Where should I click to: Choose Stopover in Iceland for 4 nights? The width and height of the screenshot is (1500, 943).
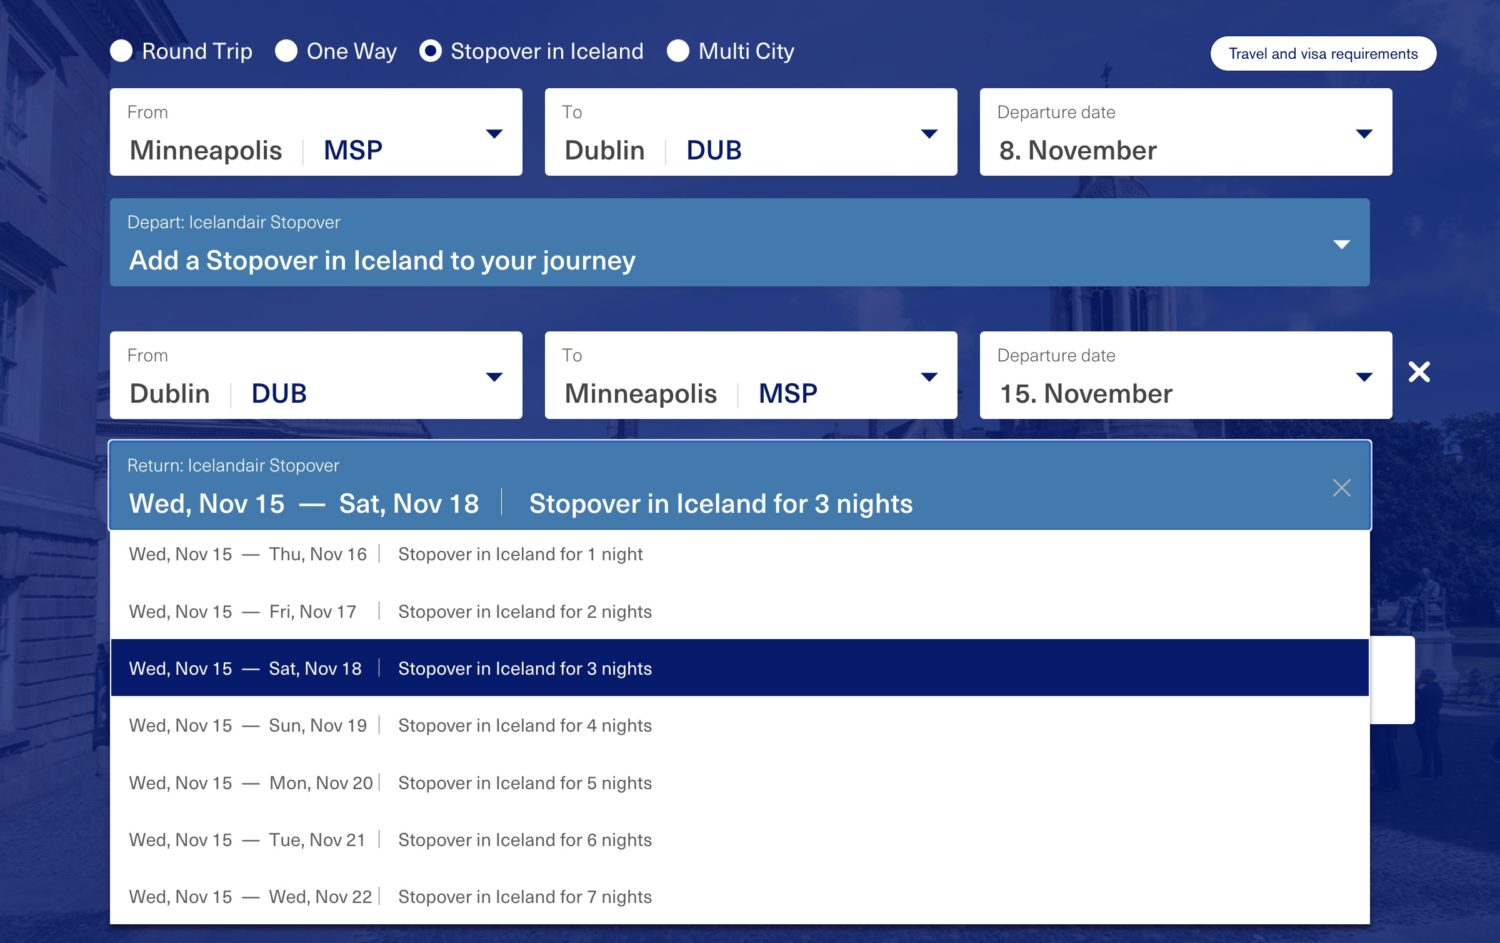tap(740, 725)
